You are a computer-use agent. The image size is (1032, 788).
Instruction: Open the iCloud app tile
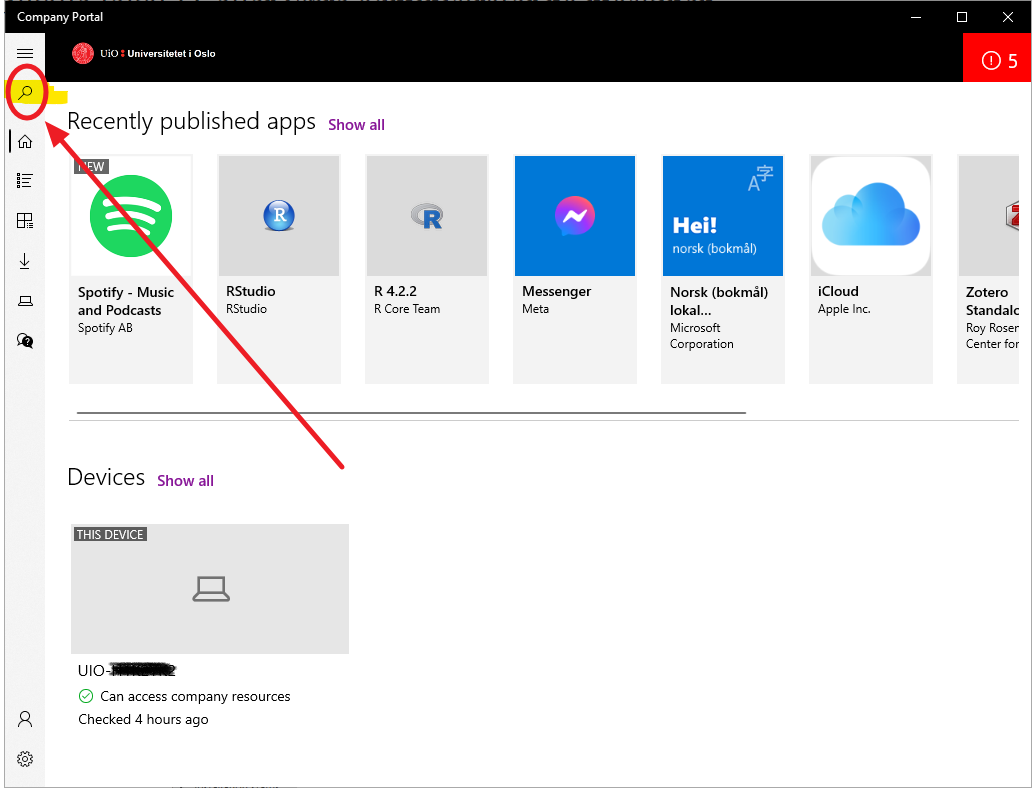(871, 269)
